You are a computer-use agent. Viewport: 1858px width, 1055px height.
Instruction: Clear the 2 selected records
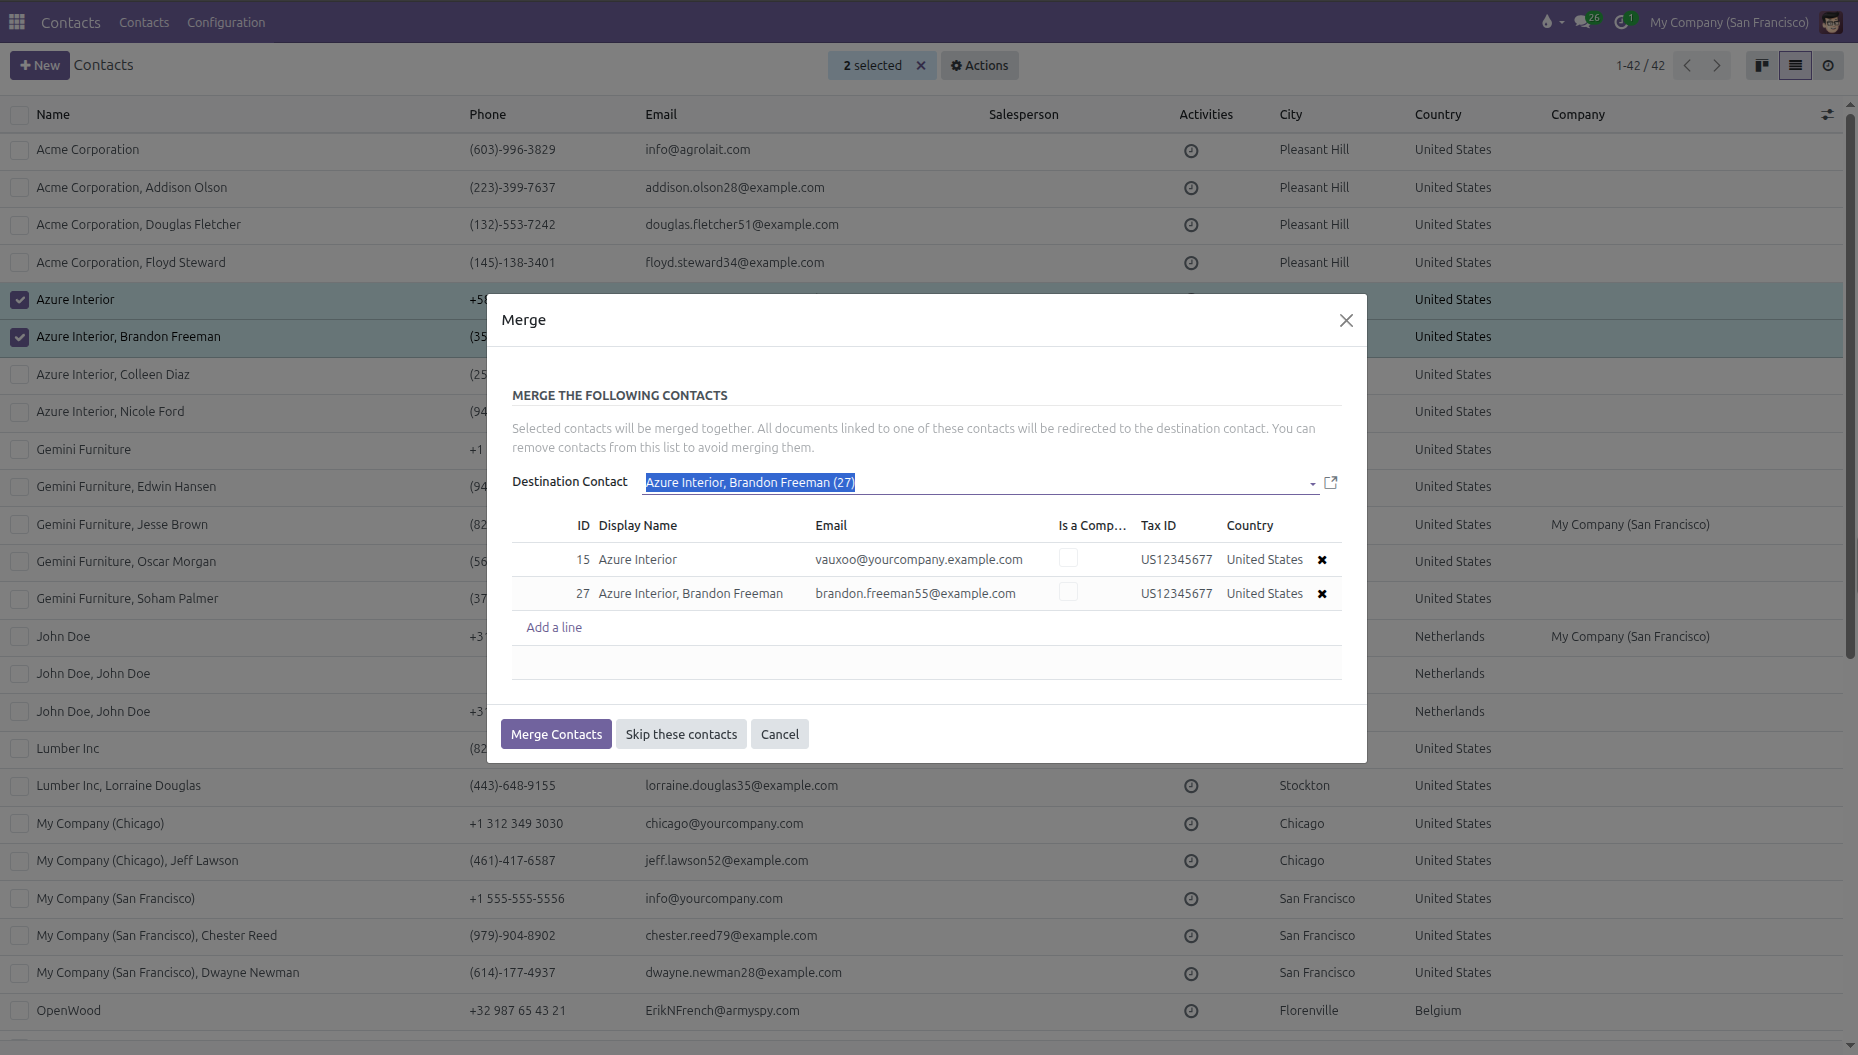coord(921,66)
